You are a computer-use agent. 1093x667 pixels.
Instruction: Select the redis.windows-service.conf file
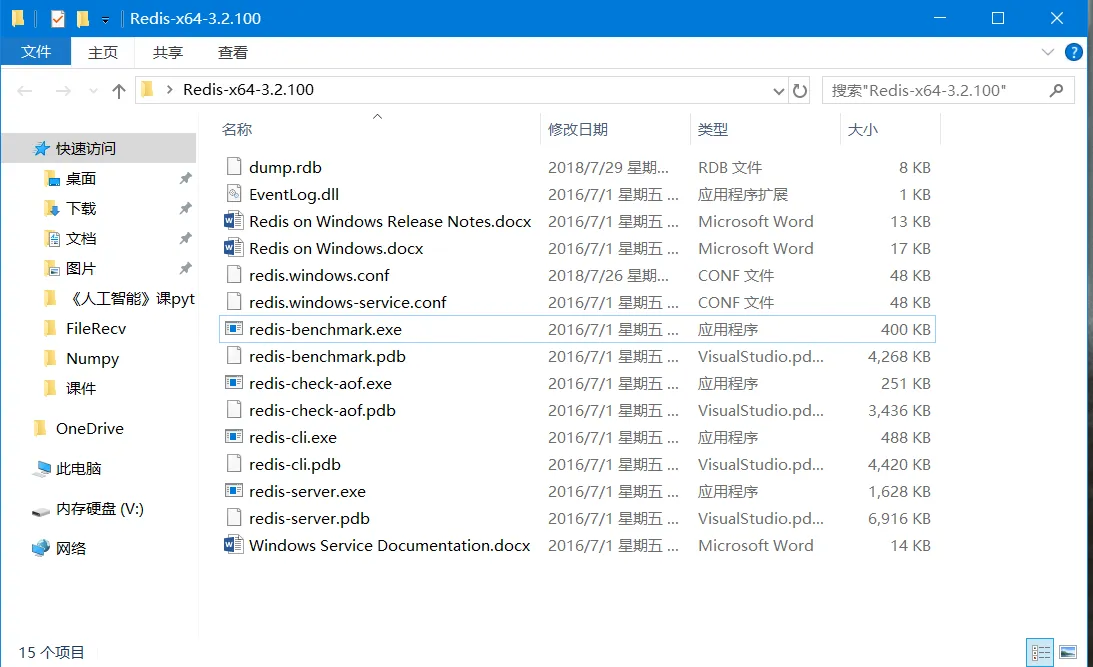tap(347, 302)
